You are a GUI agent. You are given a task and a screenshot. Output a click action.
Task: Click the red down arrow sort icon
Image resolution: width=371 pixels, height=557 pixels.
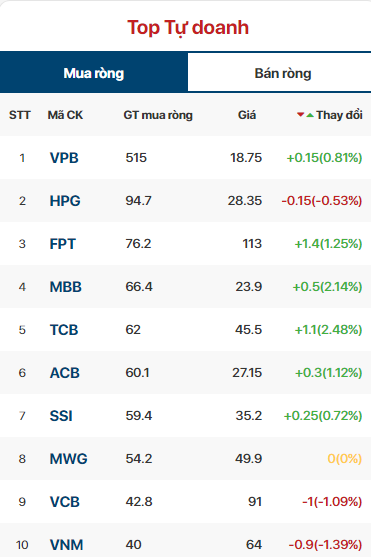301,114
